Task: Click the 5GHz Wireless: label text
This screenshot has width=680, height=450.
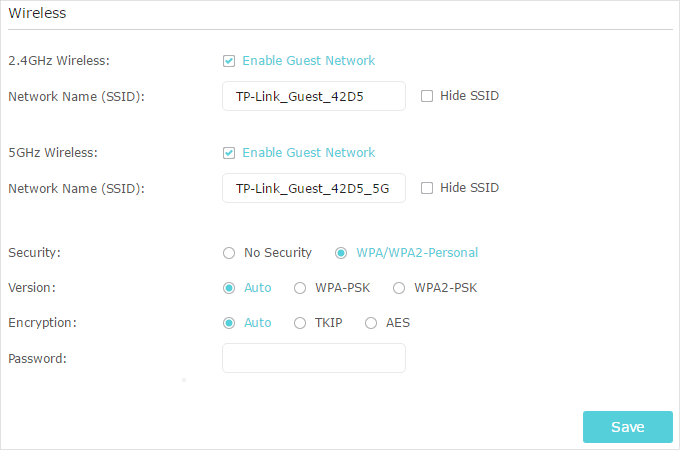Action: tap(53, 153)
